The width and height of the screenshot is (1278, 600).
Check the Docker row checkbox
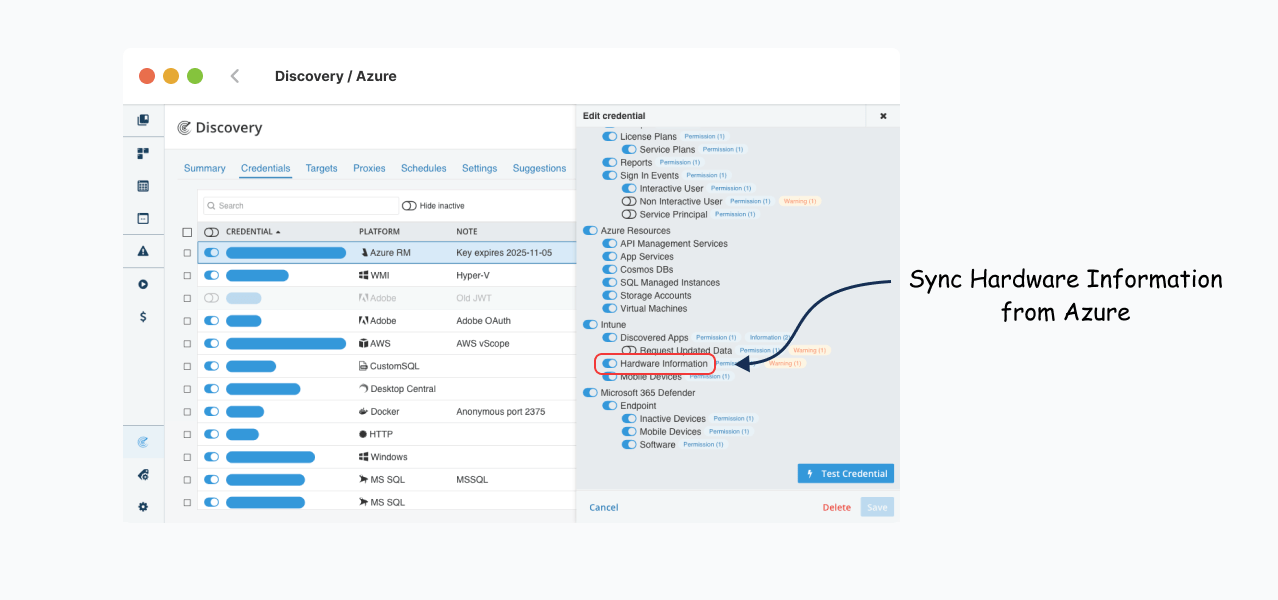[x=187, y=412]
